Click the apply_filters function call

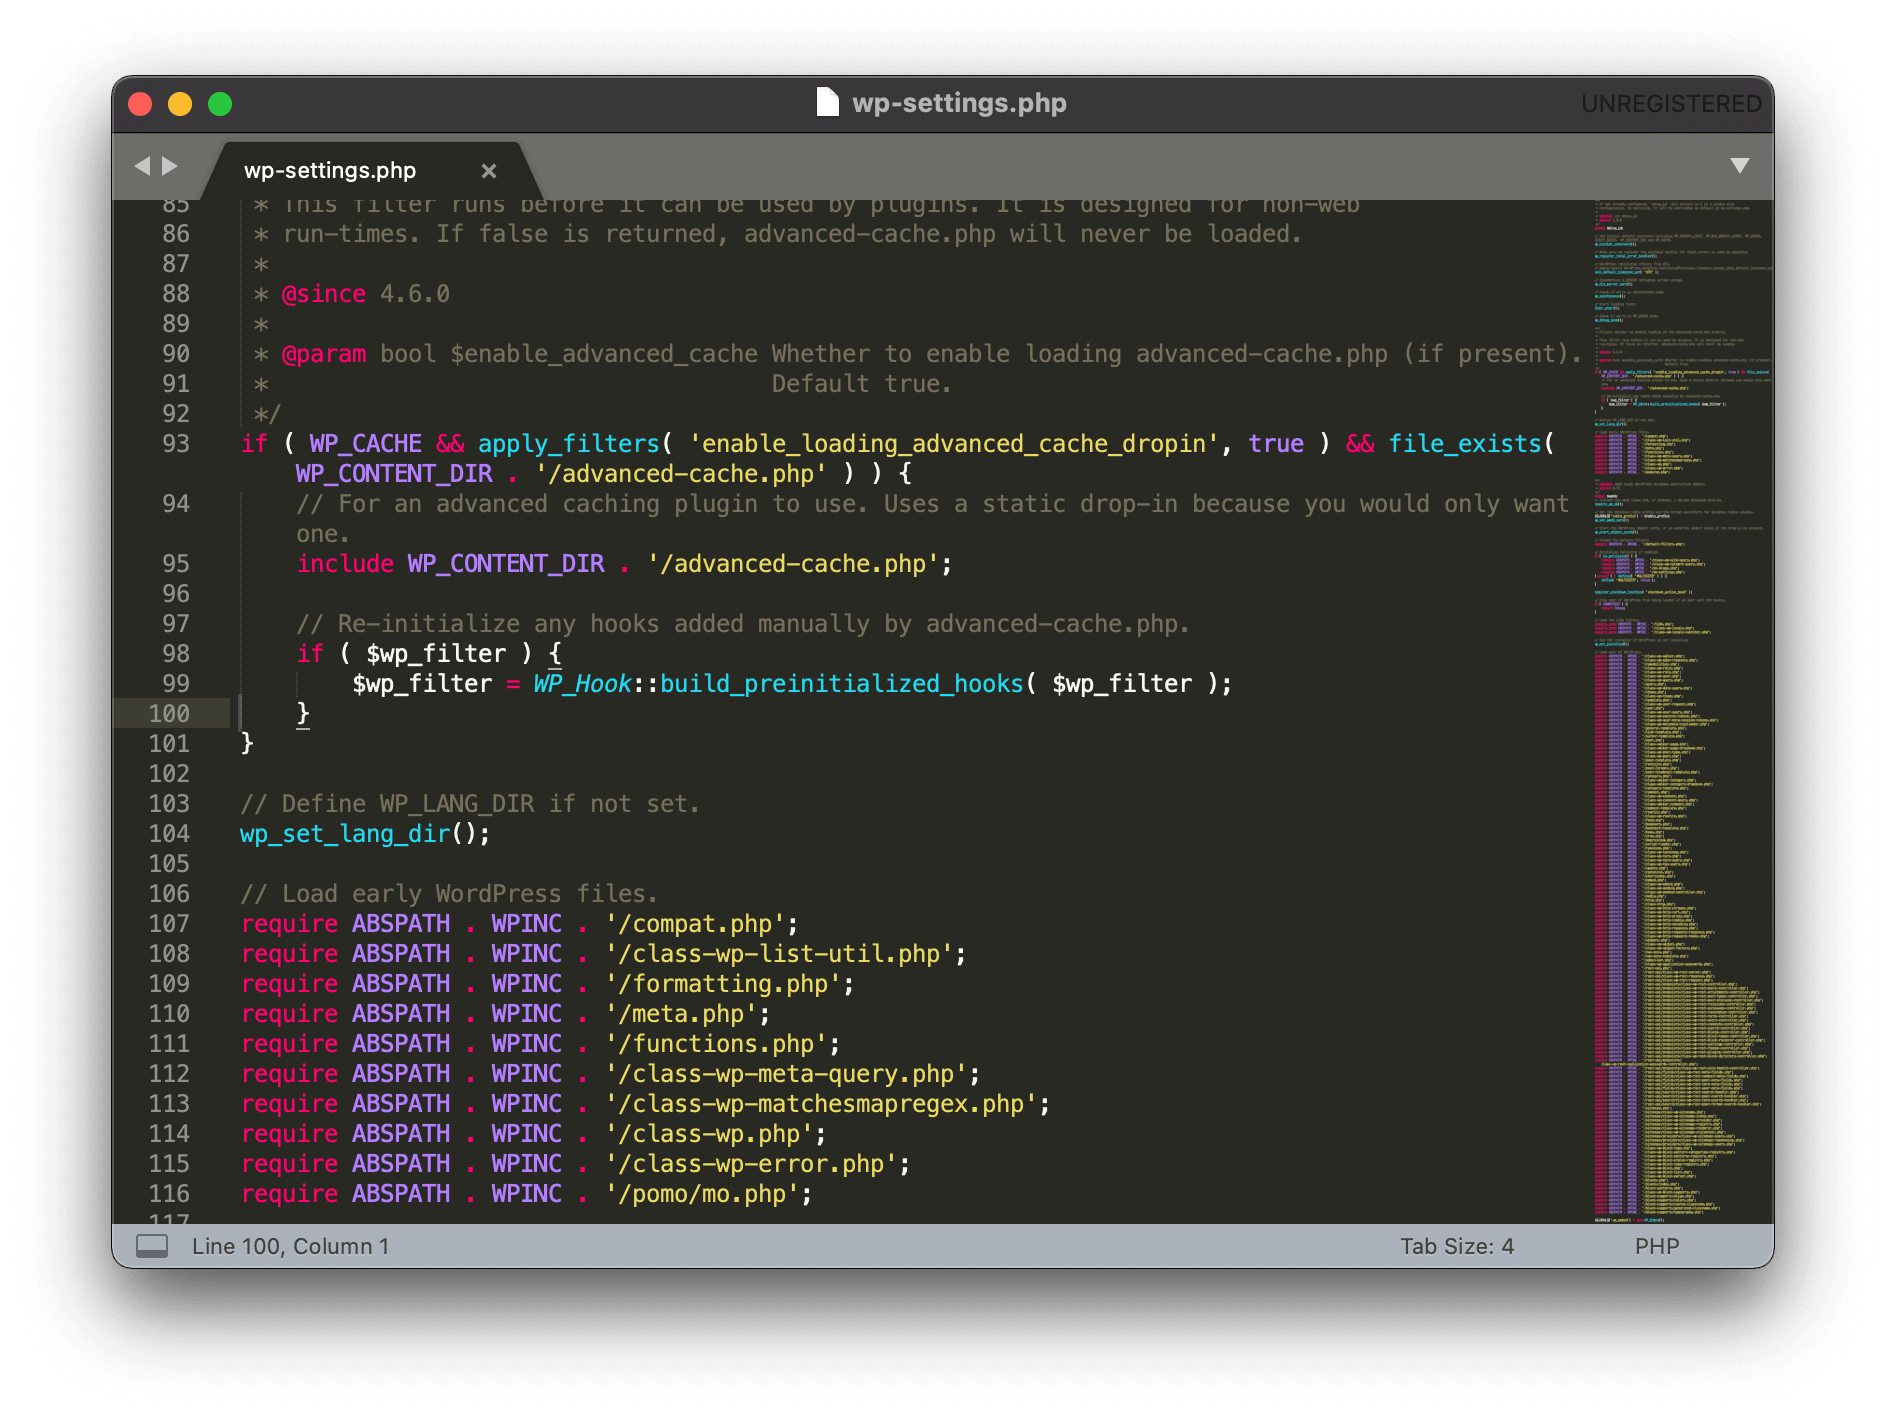568,444
